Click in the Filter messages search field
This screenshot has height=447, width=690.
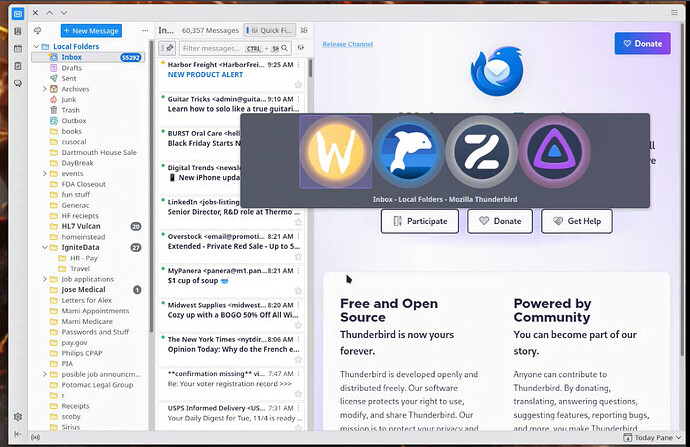(x=210, y=48)
